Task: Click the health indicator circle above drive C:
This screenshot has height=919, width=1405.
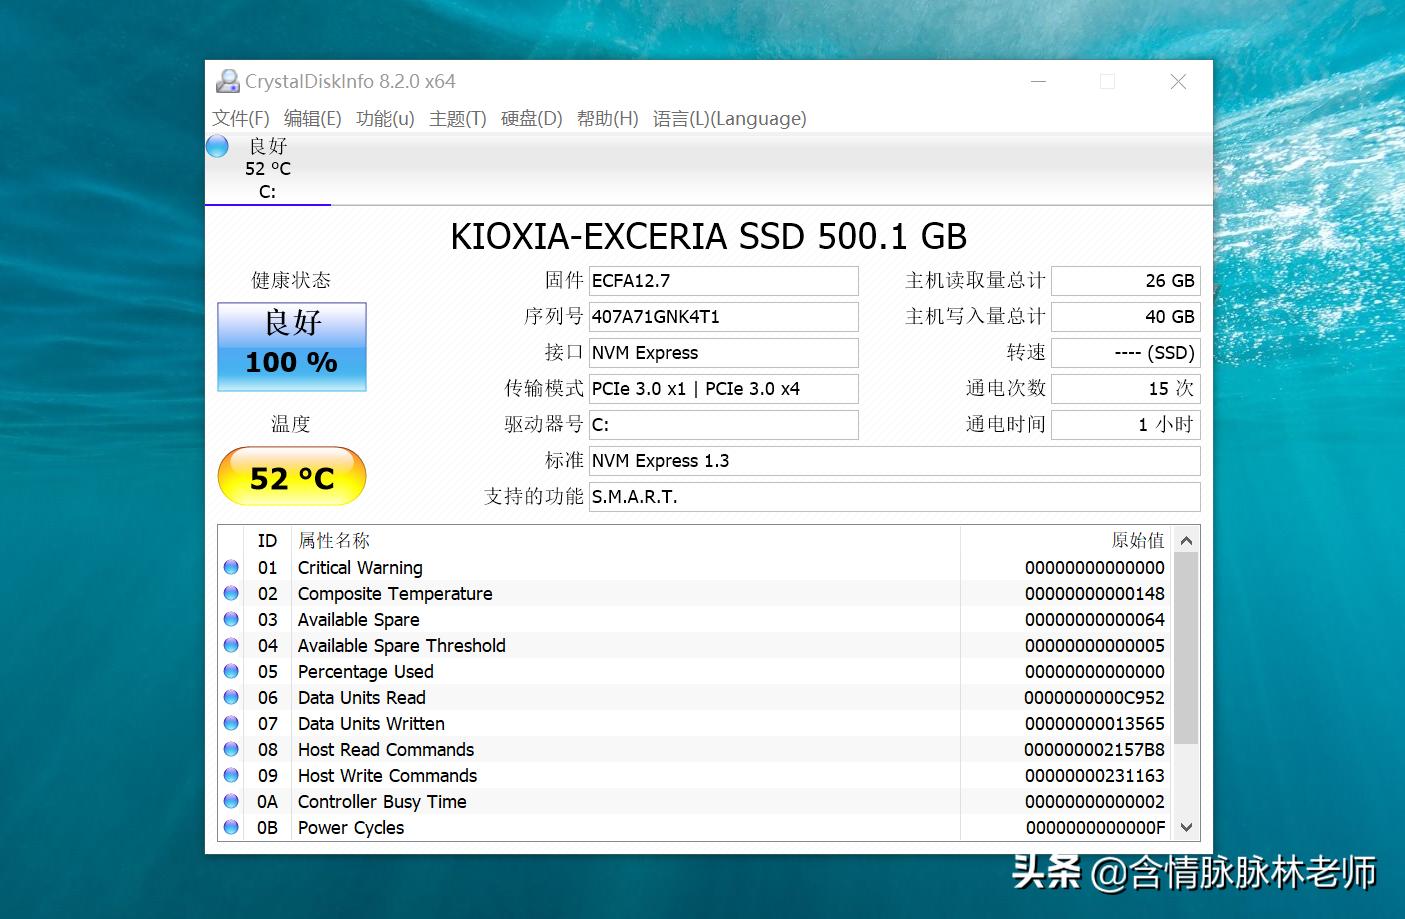Action: point(216,146)
